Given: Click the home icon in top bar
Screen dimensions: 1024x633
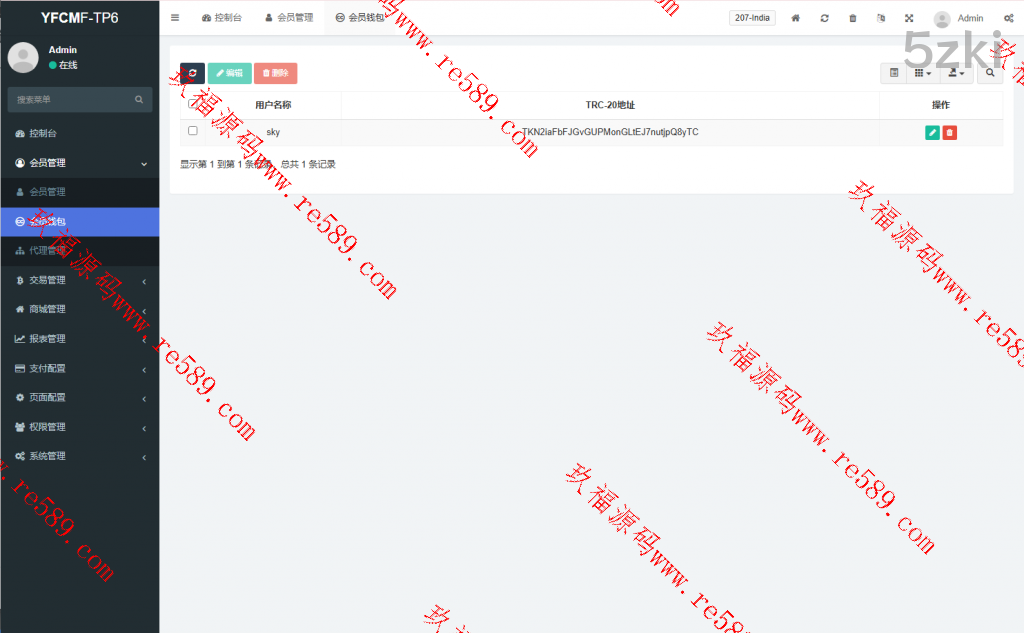Looking at the screenshot, I should point(796,18).
